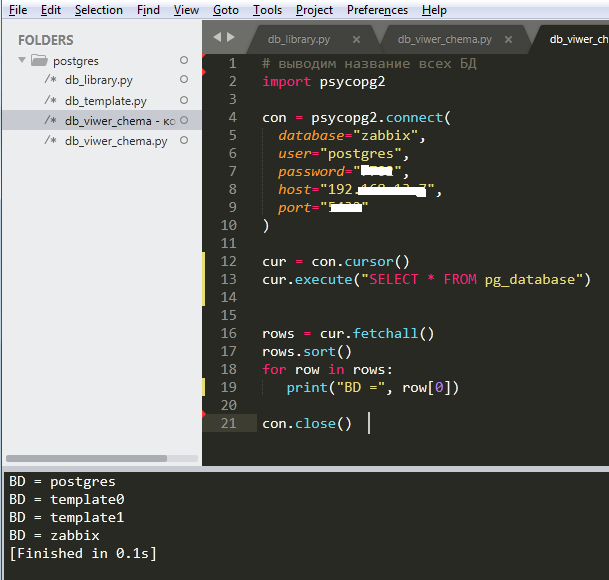Click the file-type icon before db_library.py
Viewport: 609px width, 580px height.
(x=50, y=79)
